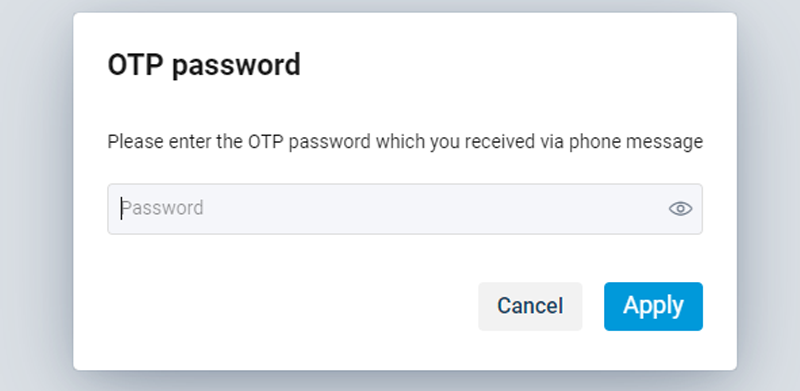Select the "OTP password" dialog heading
Viewport: 800px width, 391px height.
pos(204,65)
